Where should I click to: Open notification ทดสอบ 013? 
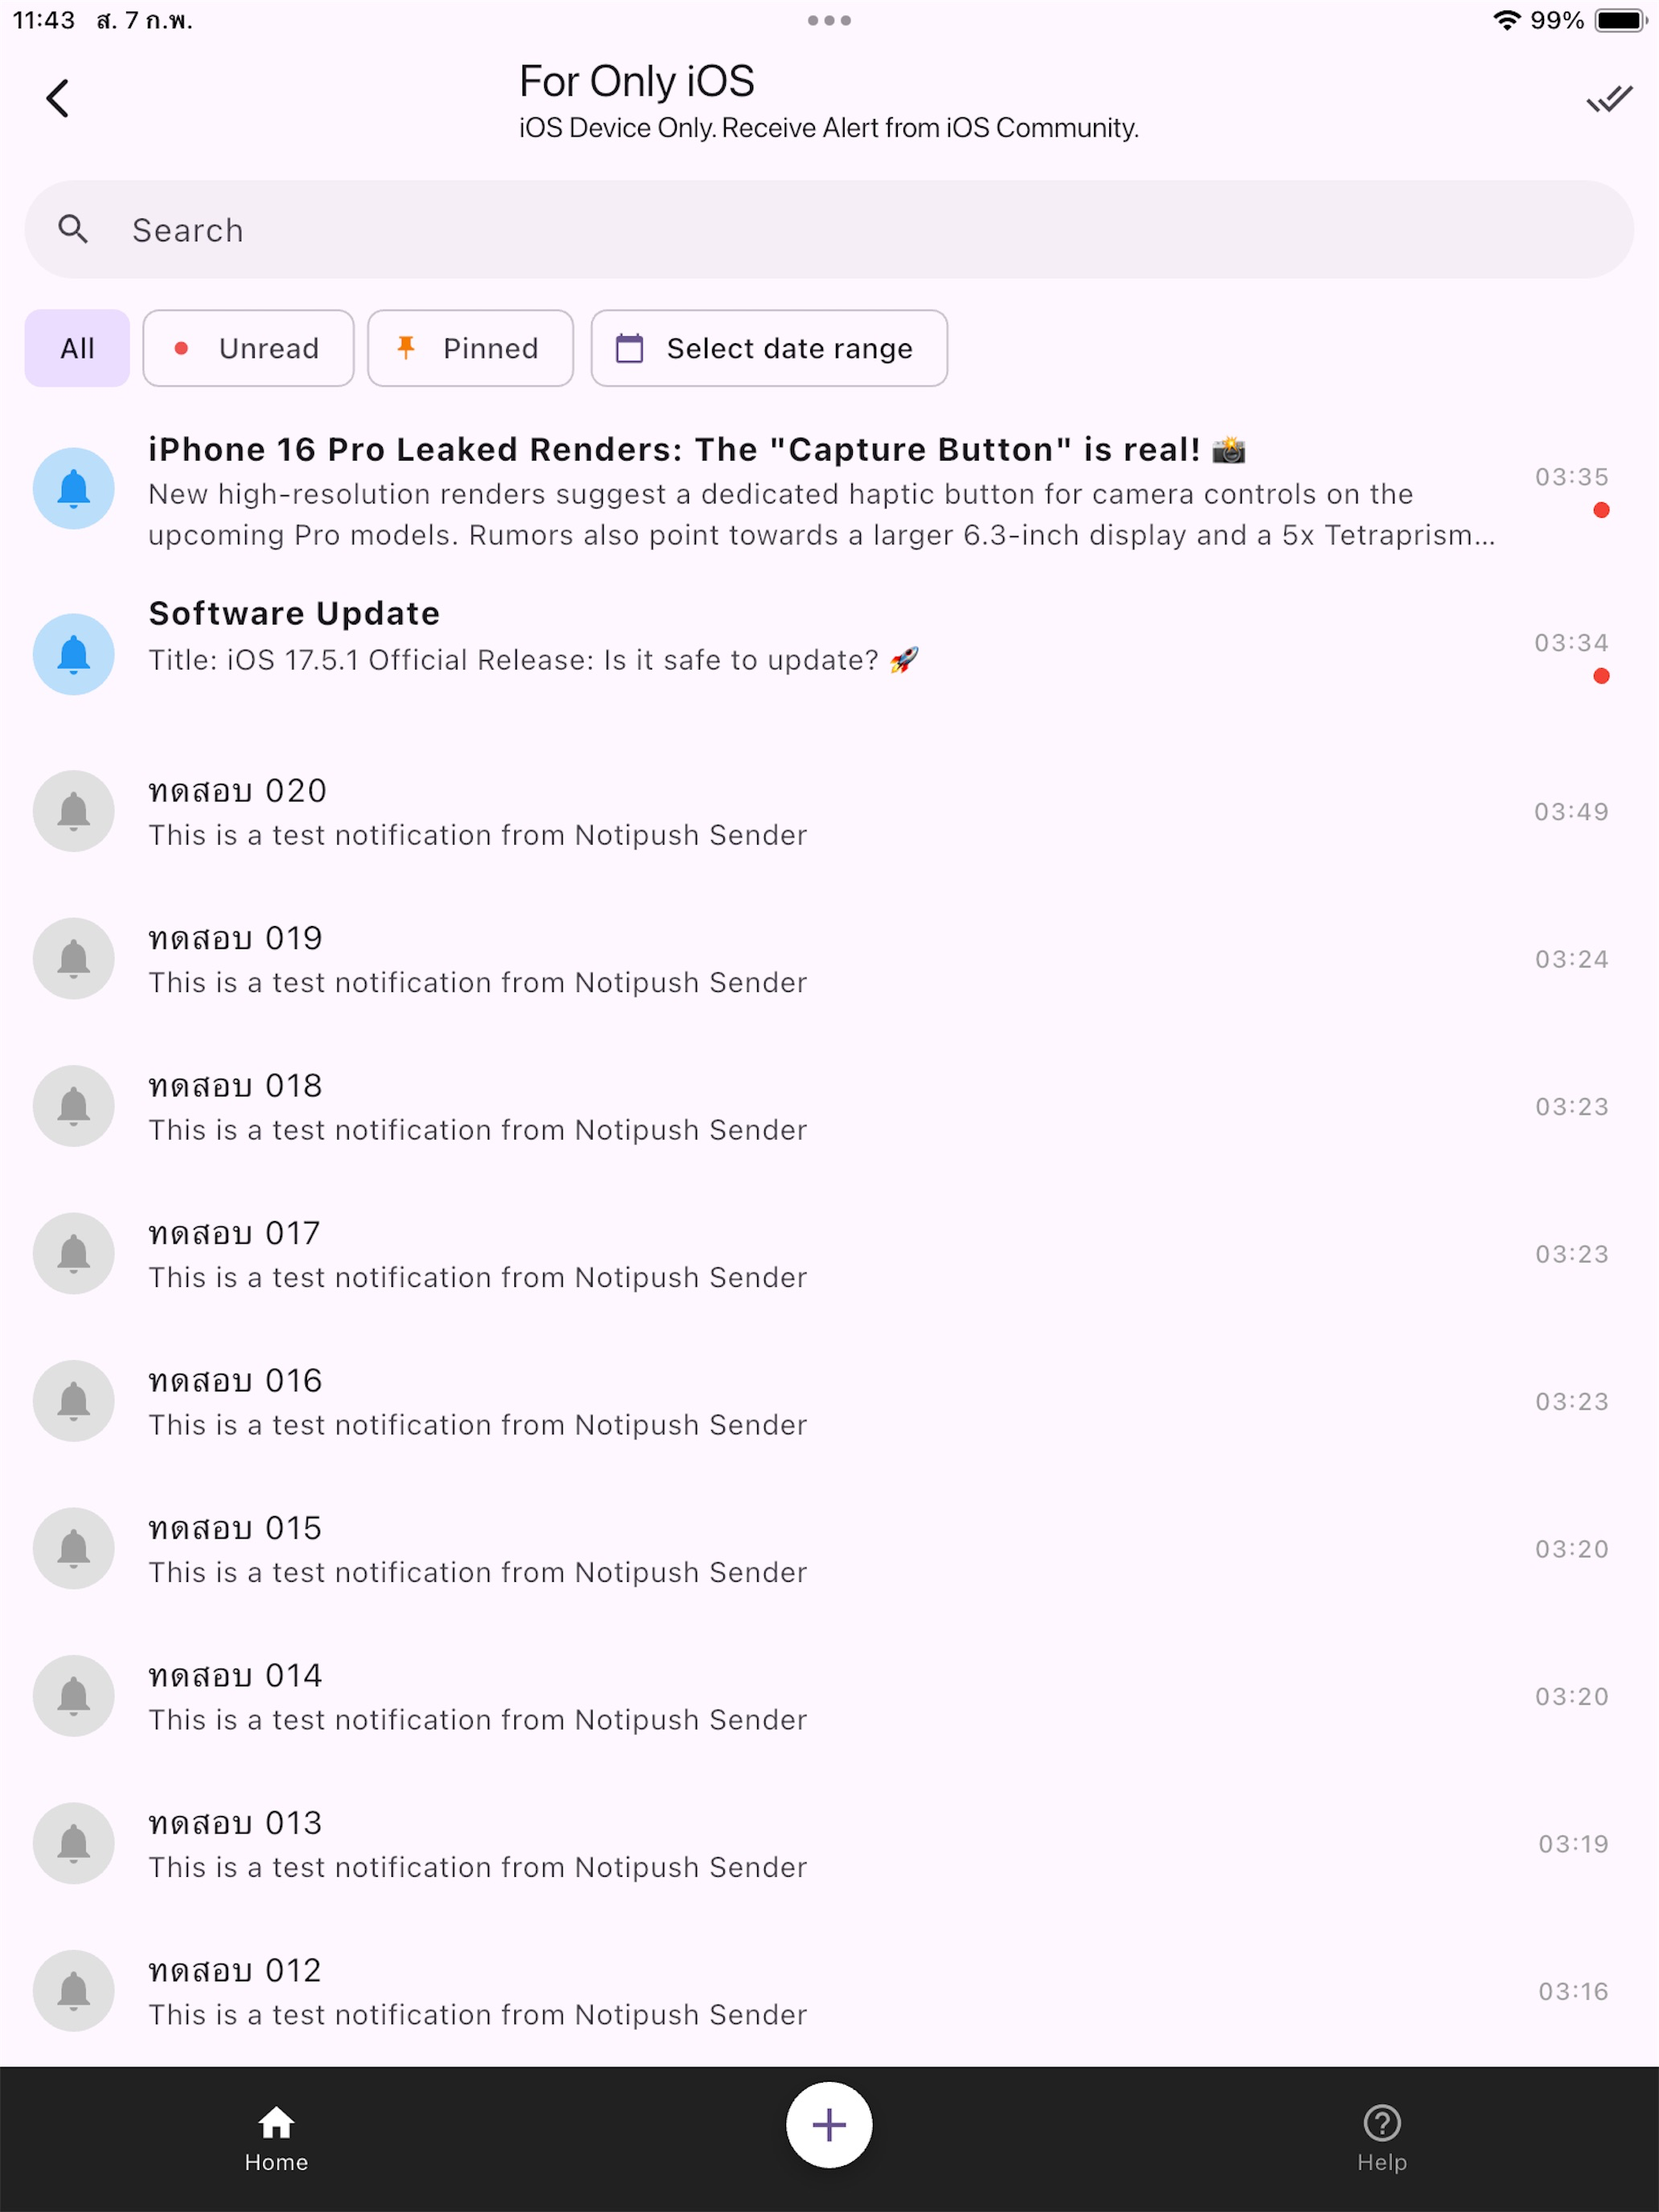pos(829,1844)
